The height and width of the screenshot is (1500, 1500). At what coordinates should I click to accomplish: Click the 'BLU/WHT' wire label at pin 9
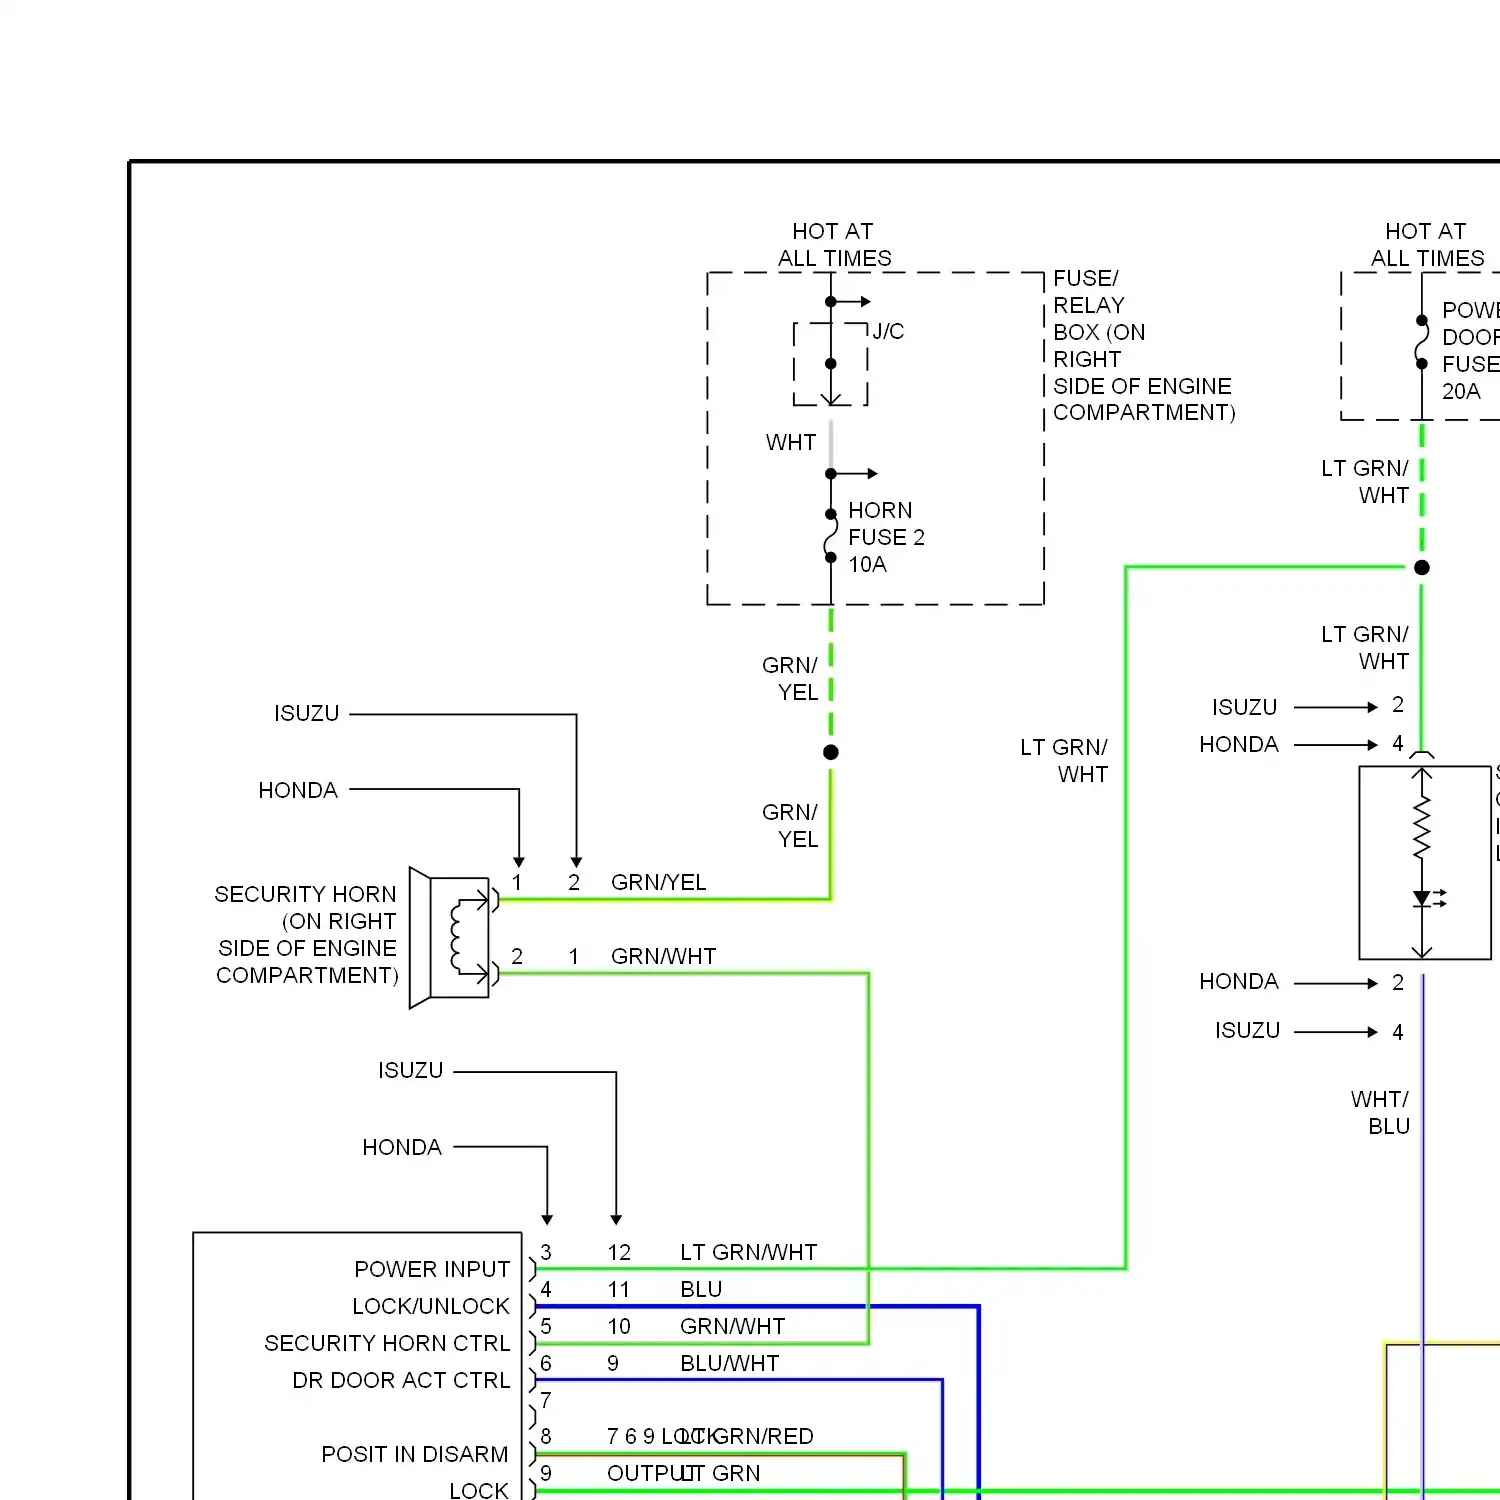click(x=729, y=1363)
